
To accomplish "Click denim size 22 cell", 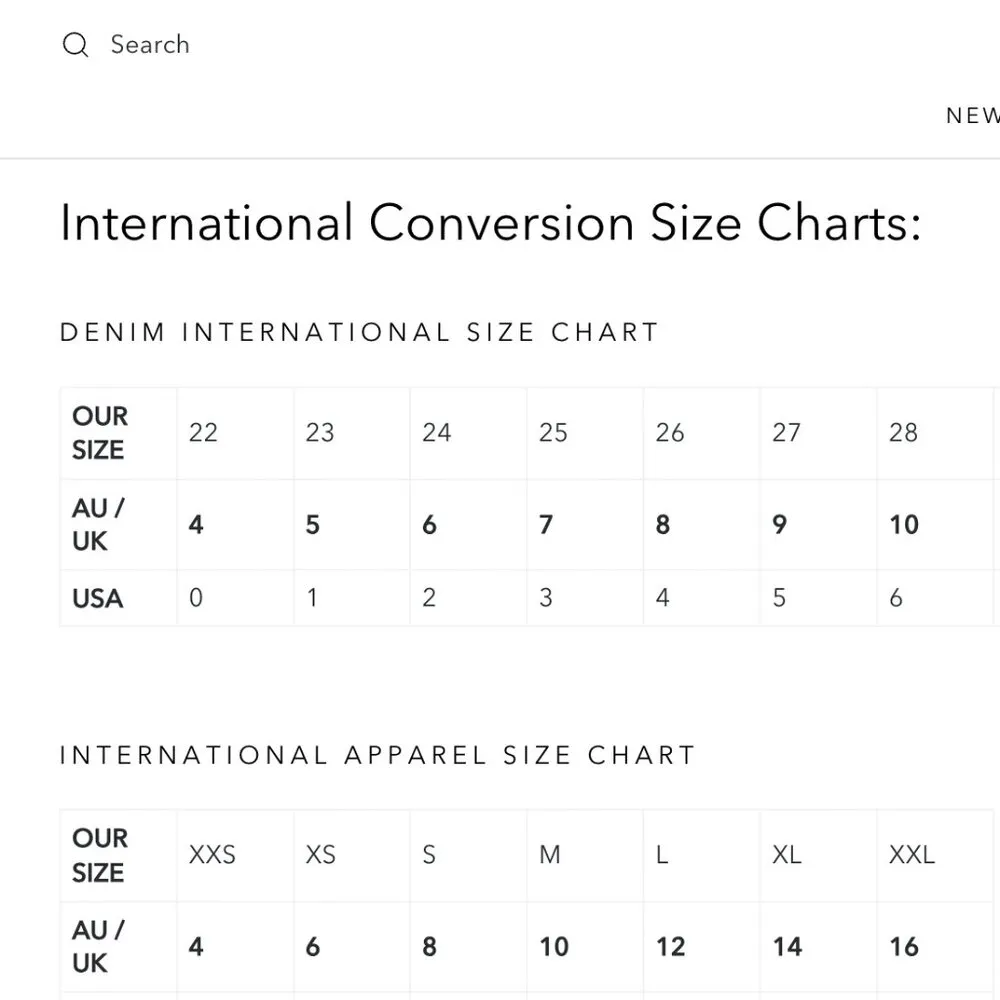I will (203, 433).
